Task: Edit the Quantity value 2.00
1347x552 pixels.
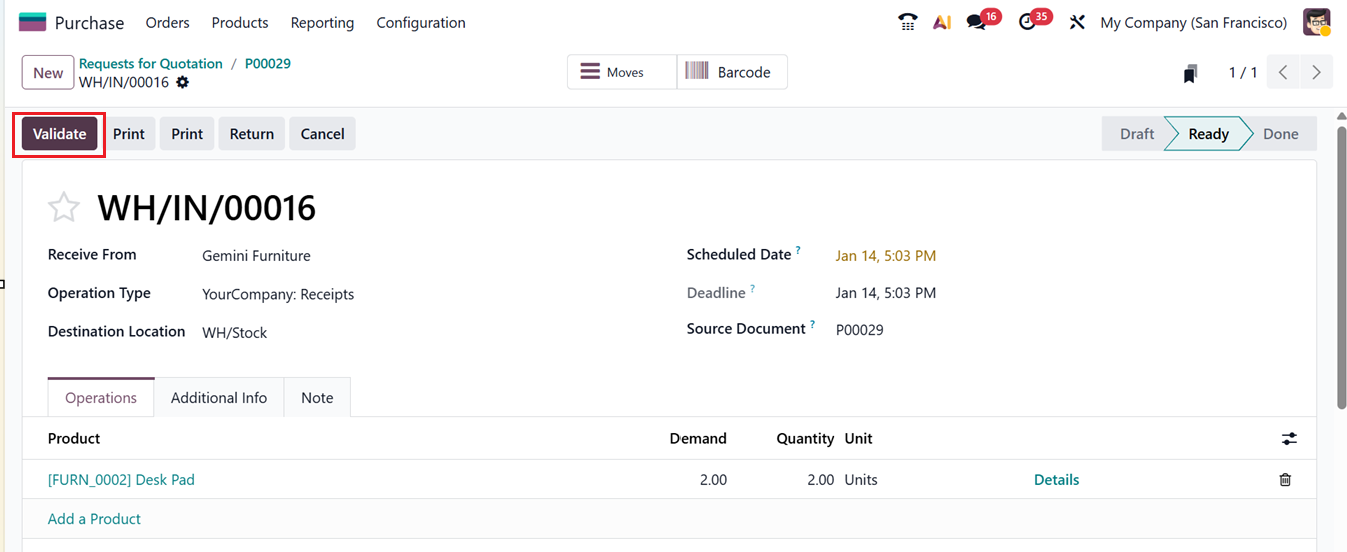Action: tap(820, 480)
